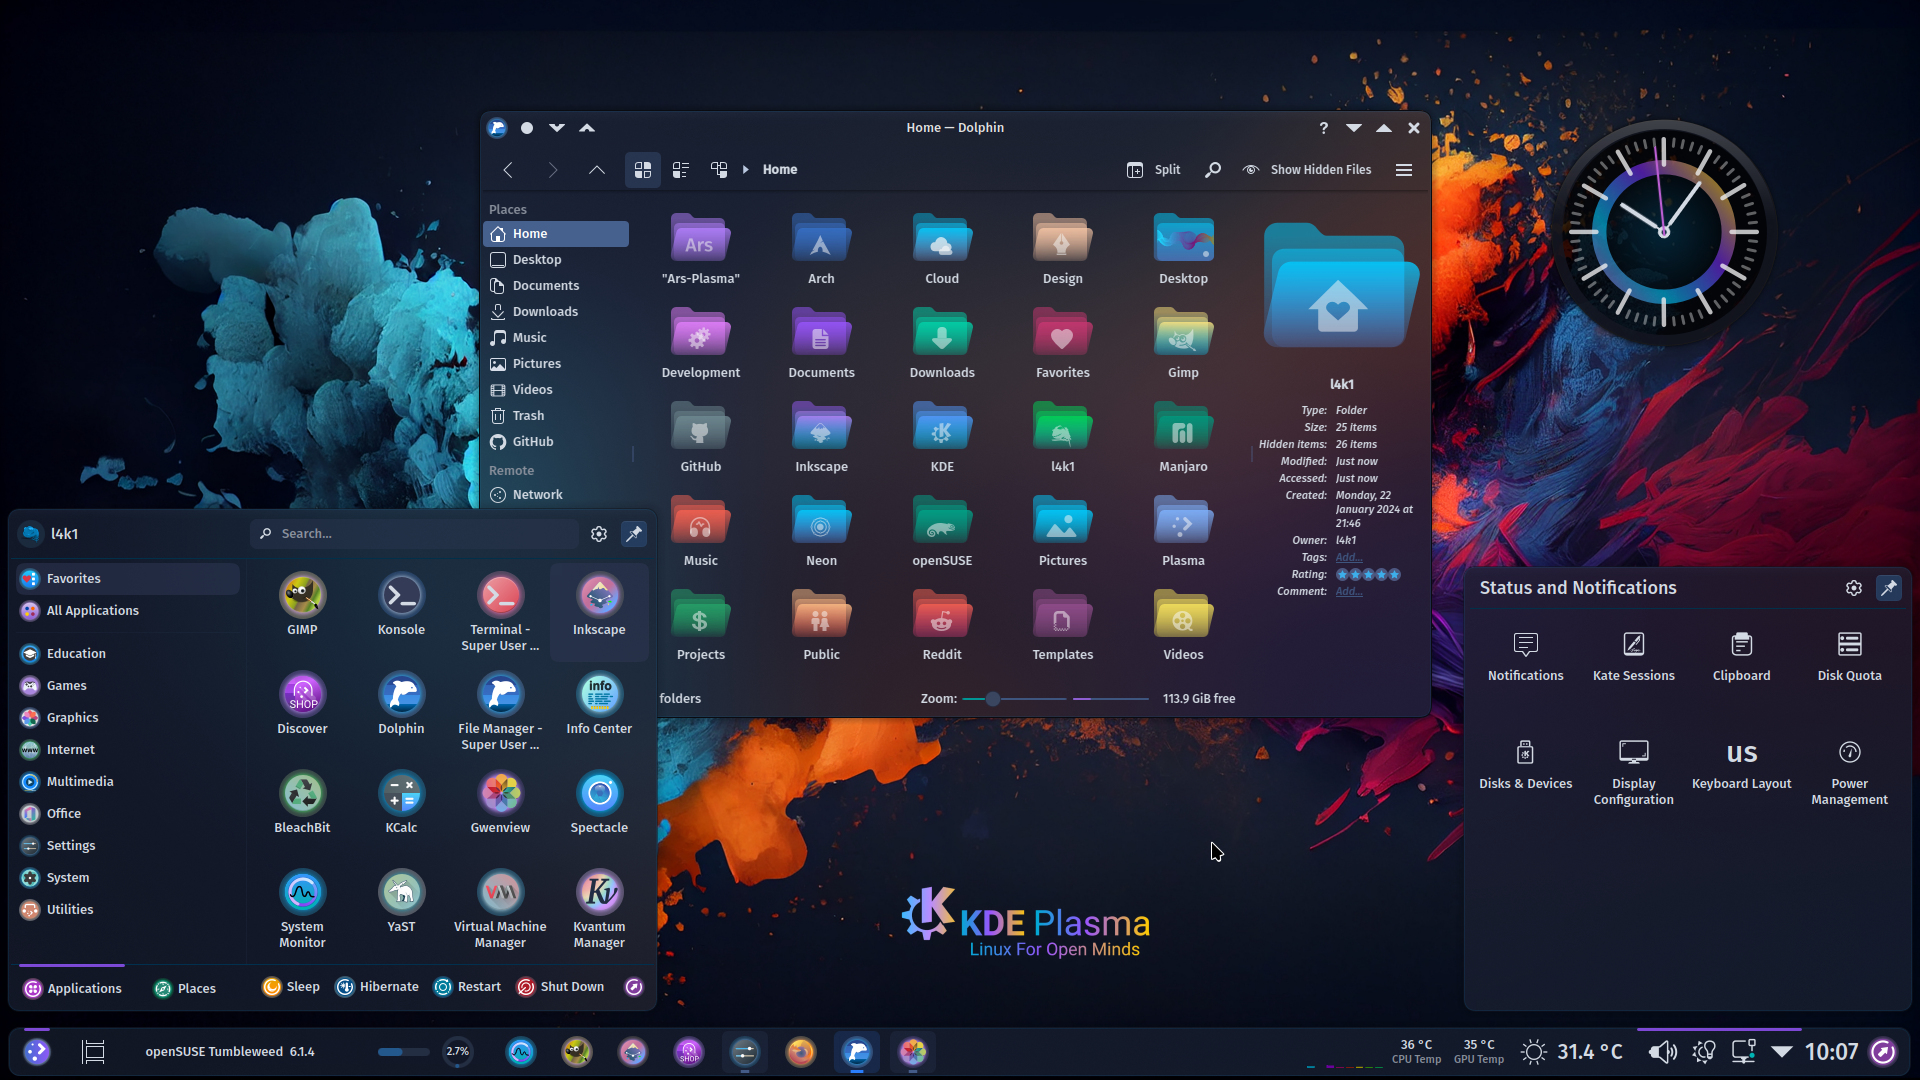
Task: Click the Sleep button
Action: pos(291,987)
